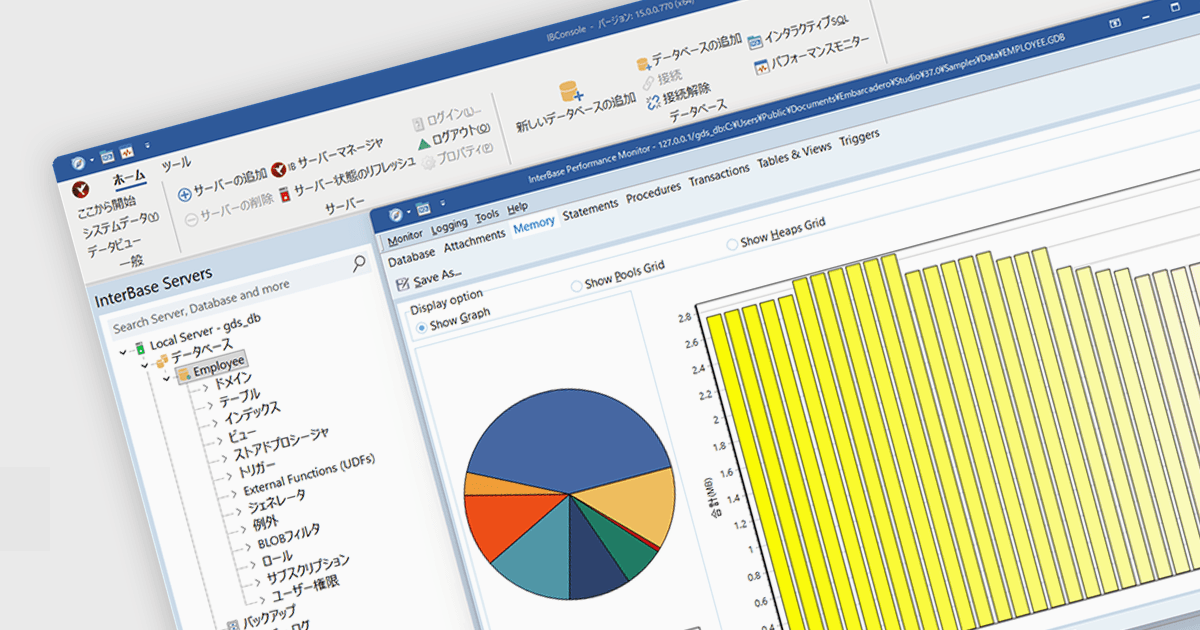This screenshot has height=630, width=1200.
Task: Click the サーバー状態のリフレッシュ server icon
Action: [284, 193]
